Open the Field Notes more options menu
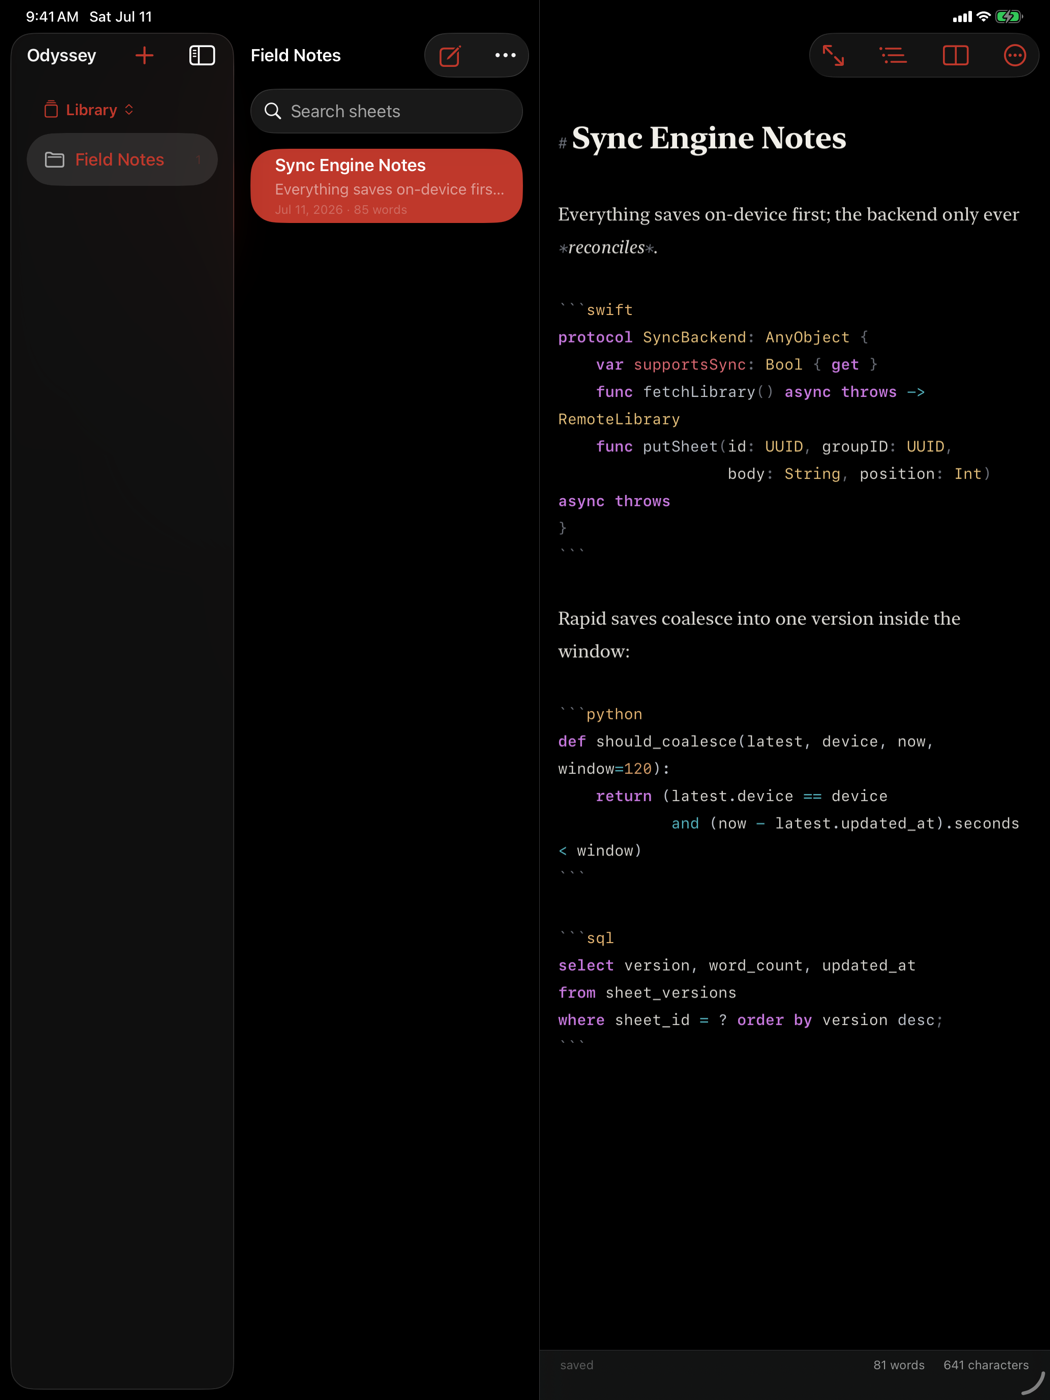Screen dimensions: 1050x1400 point(505,56)
